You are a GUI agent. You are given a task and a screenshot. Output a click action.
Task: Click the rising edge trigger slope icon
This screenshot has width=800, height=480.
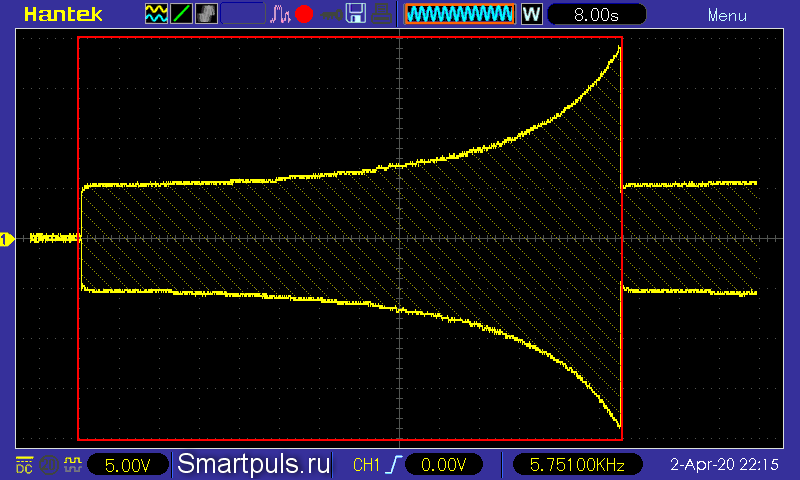[394, 465]
